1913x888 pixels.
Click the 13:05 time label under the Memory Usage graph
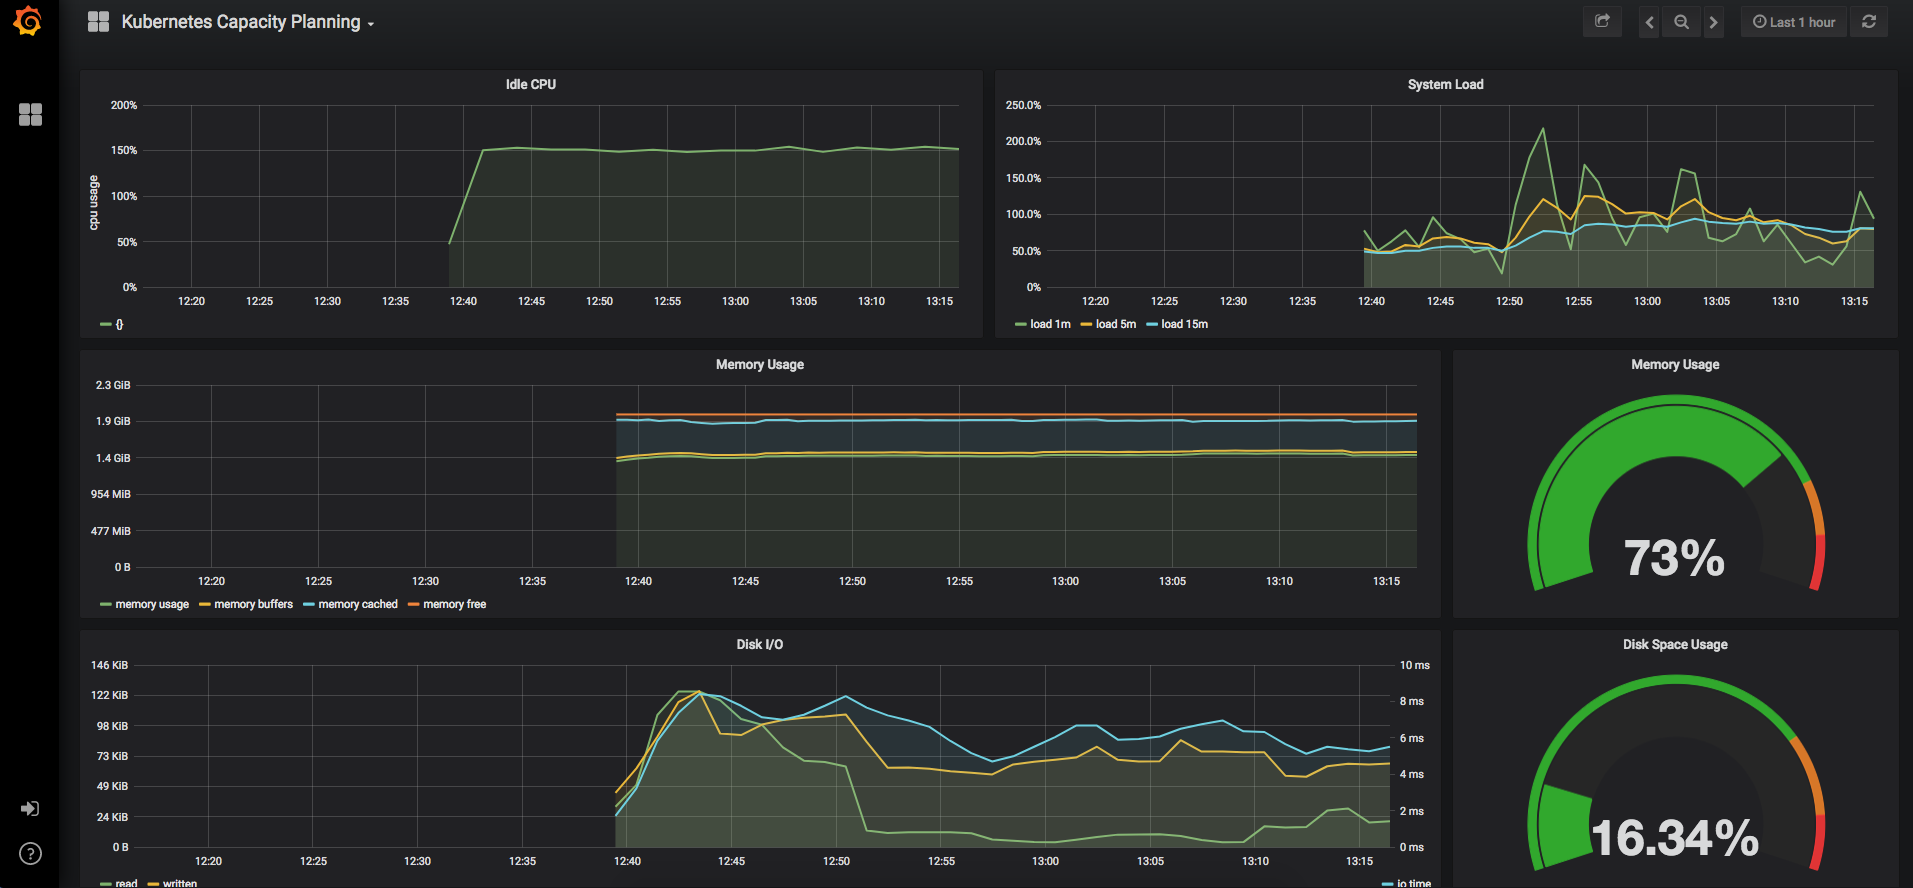(x=1172, y=581)
